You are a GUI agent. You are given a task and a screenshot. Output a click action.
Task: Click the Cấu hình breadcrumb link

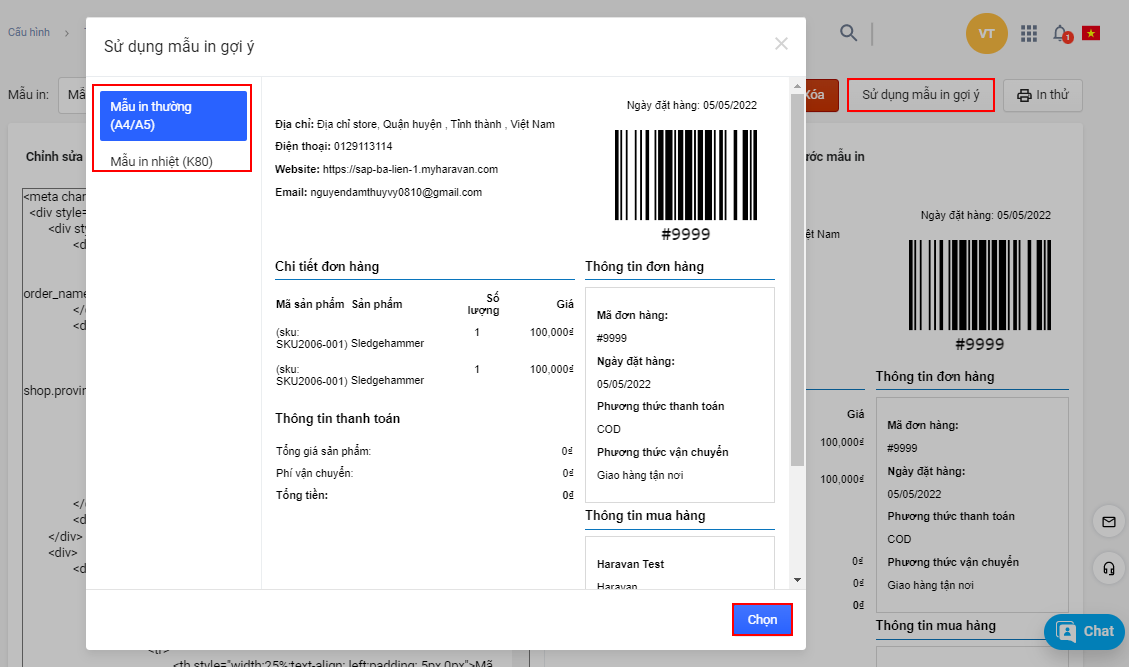tap(29, 32)
